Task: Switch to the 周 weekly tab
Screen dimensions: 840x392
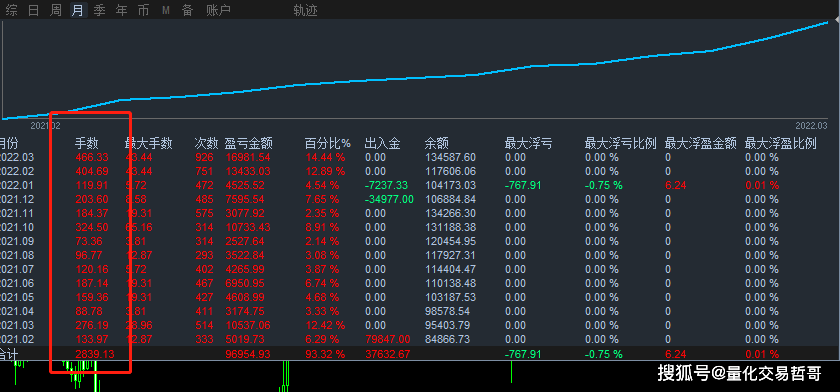Action: point(56,11)
